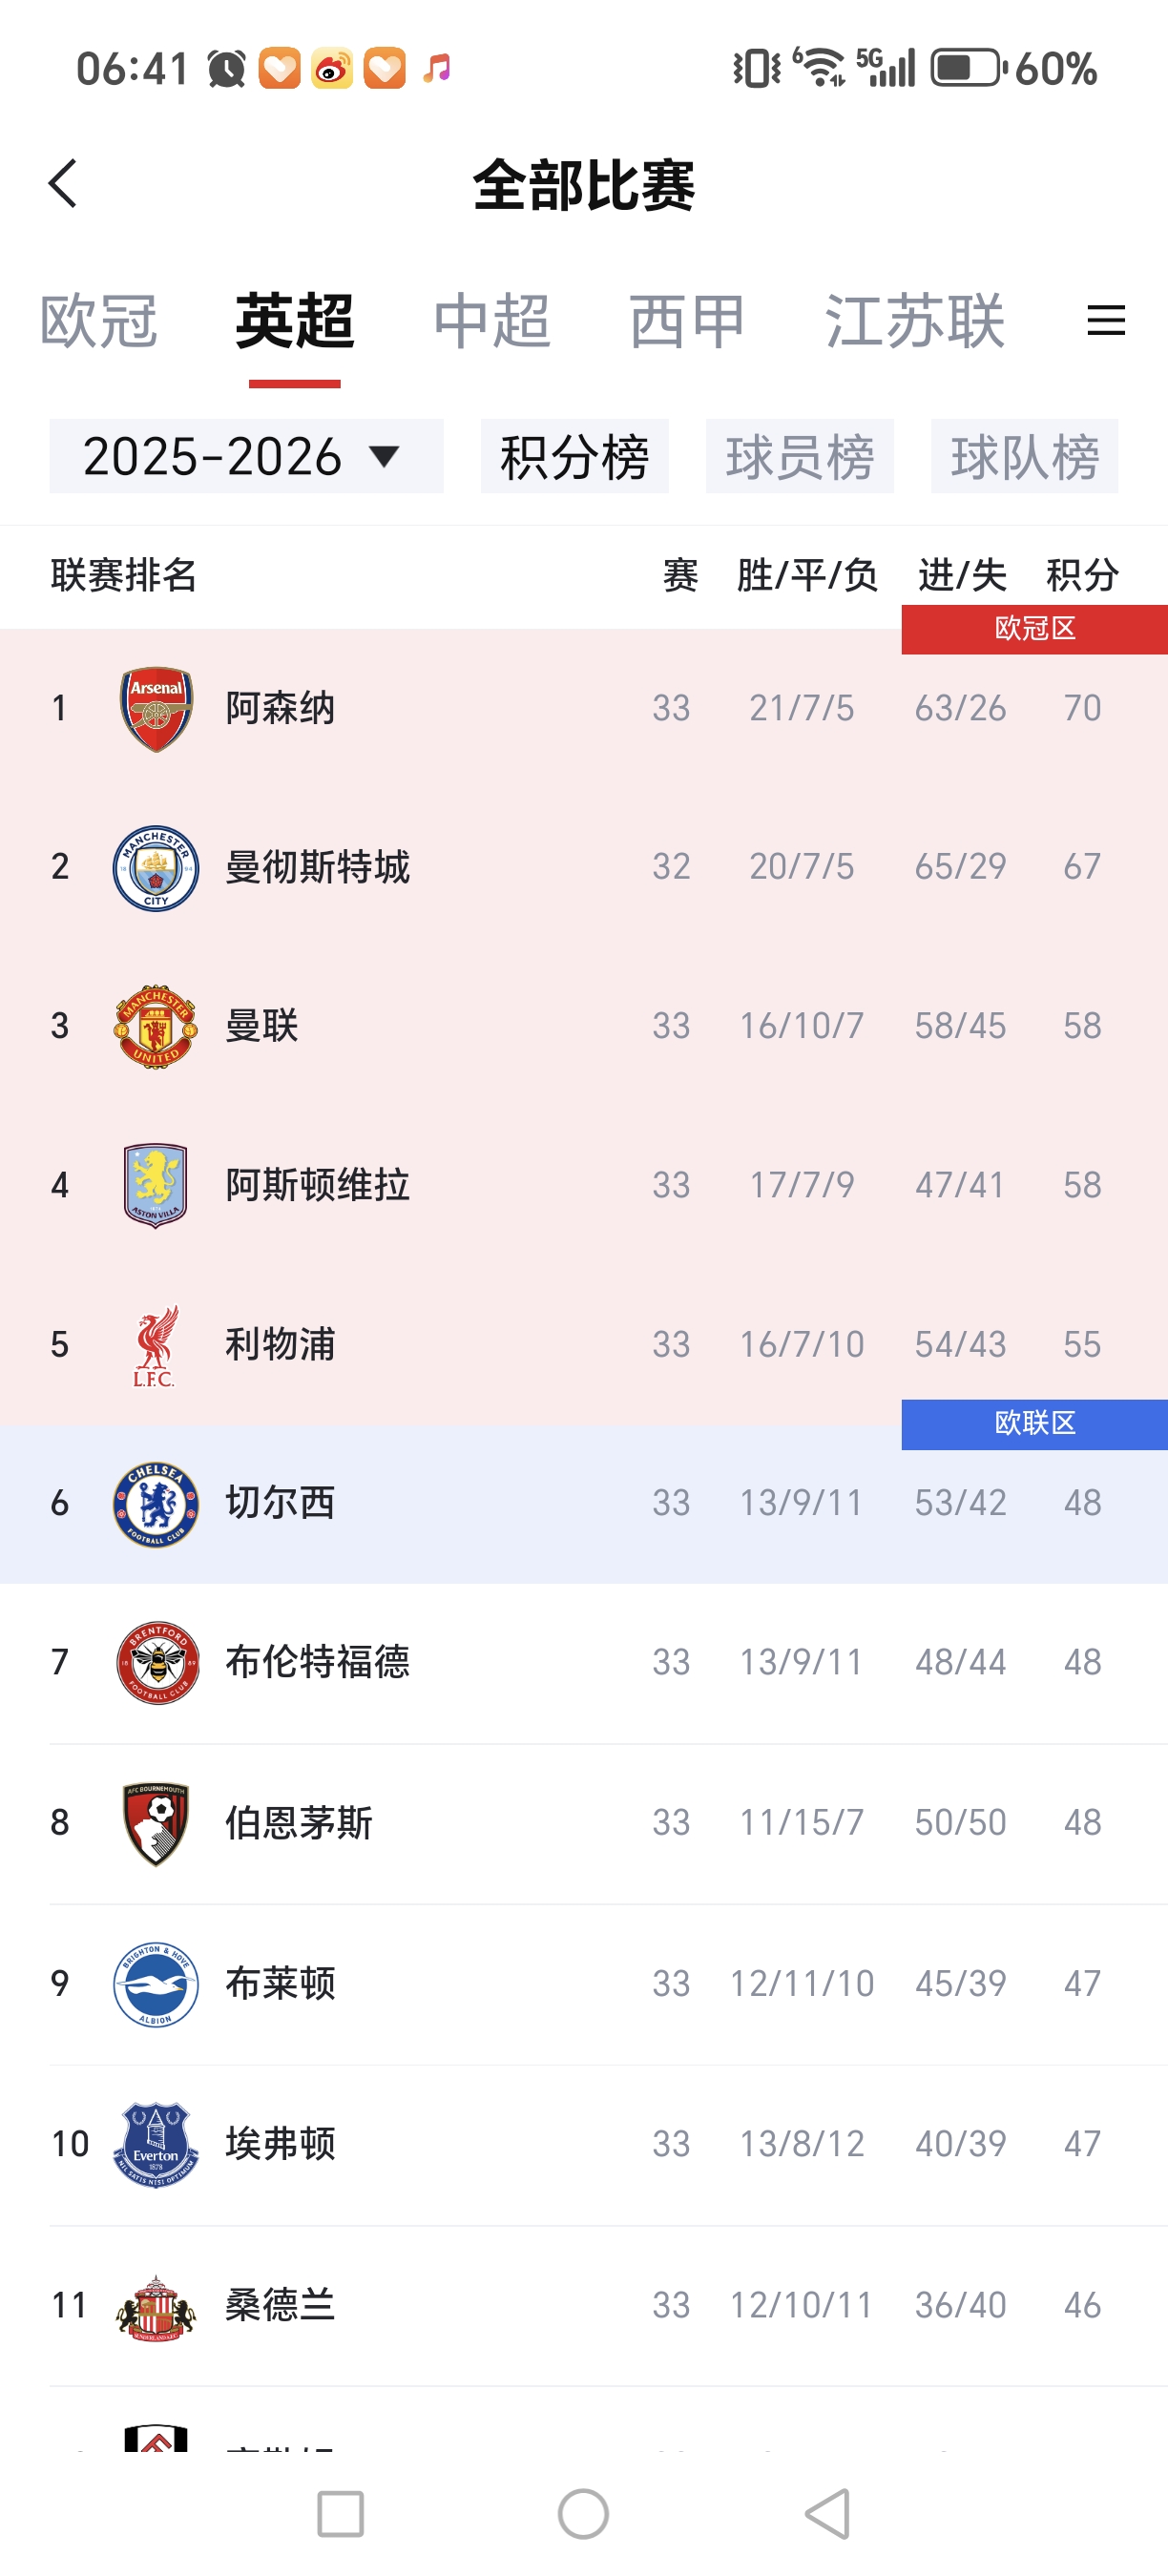
Task: Select the 积分榜 button
Action: [574, 457]
